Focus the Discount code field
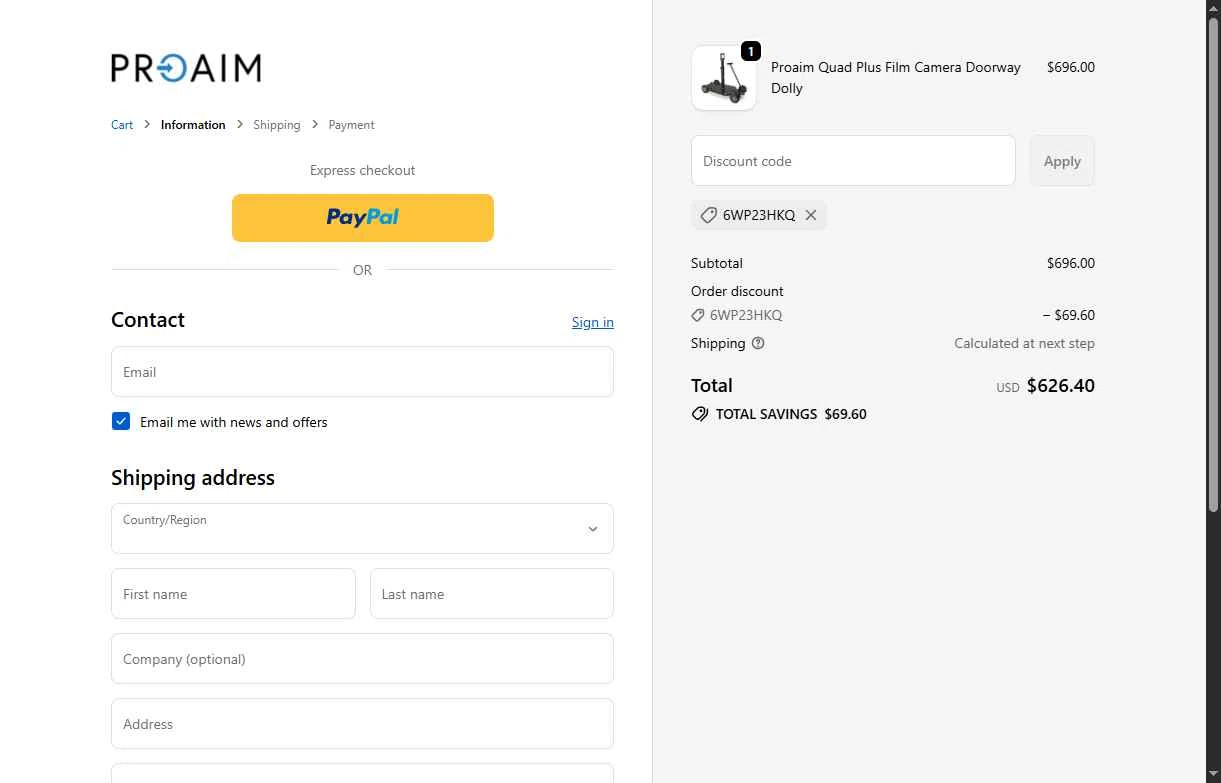This screenshot has width=1221, height=783. pos(853,161)
